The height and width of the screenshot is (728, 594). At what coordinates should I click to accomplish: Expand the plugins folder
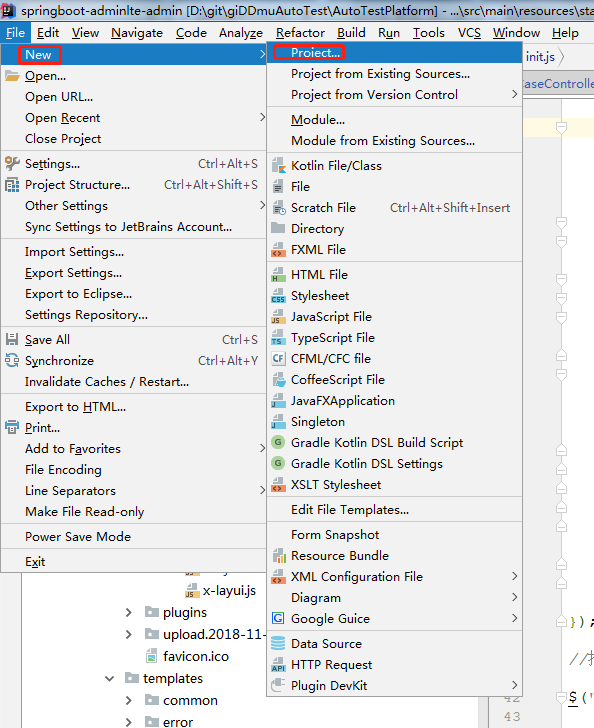129,613
